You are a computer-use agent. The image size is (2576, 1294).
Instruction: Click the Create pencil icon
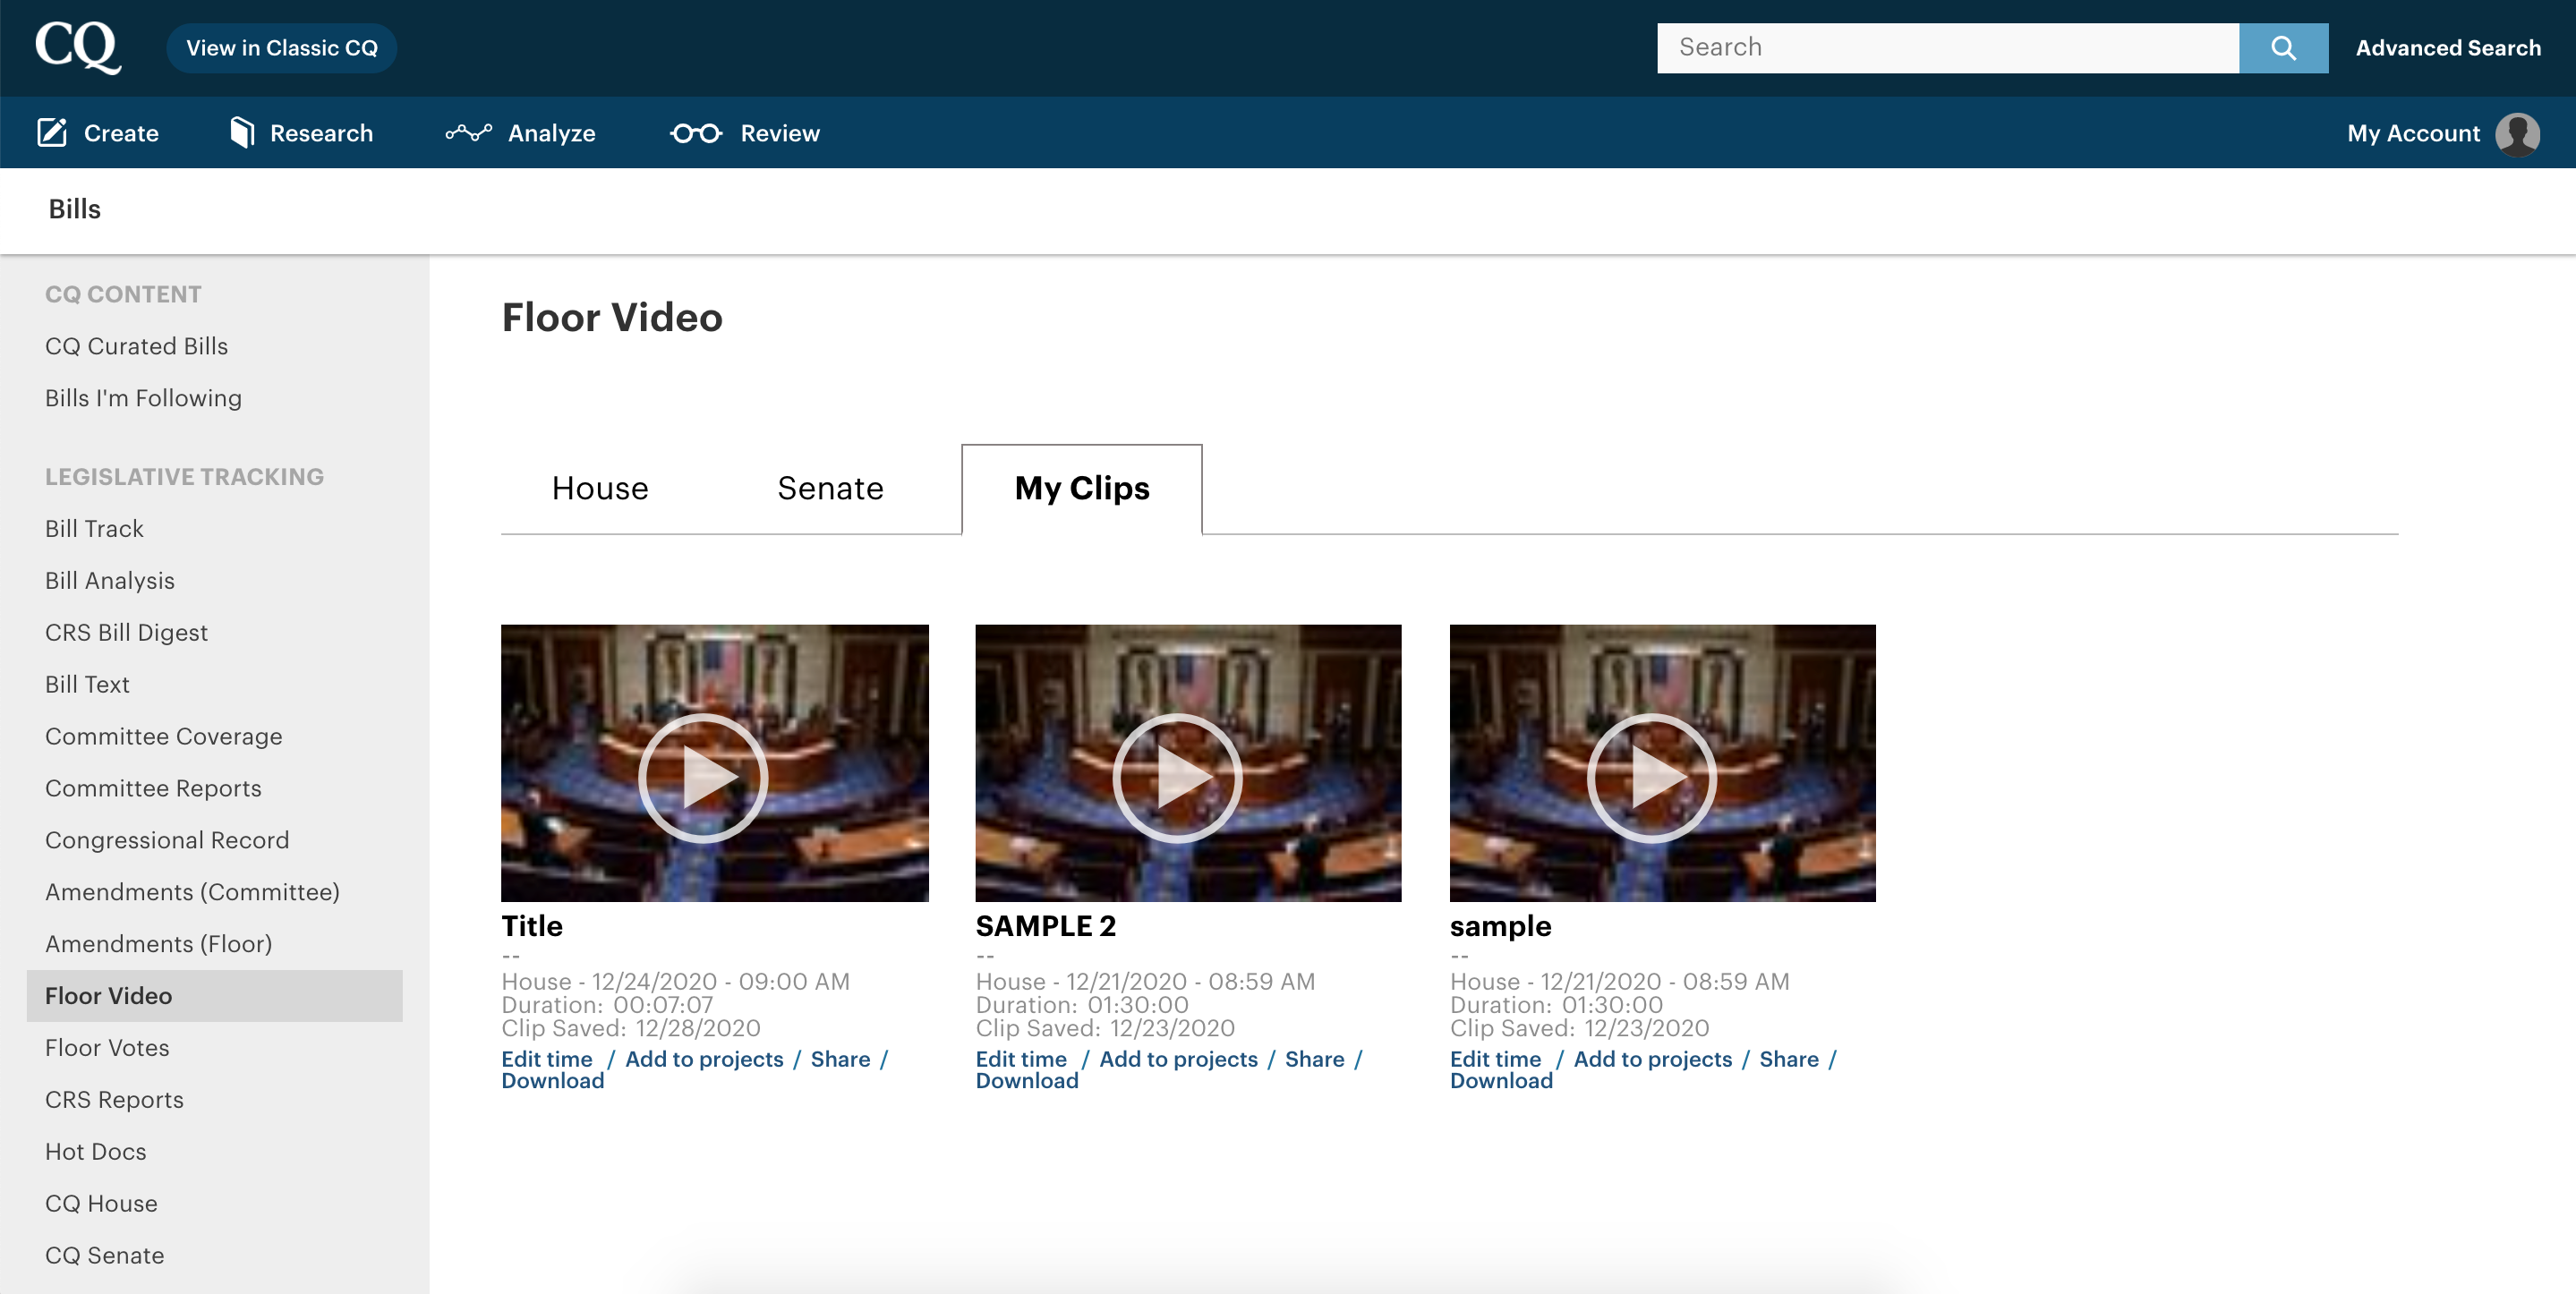point(52,133)
